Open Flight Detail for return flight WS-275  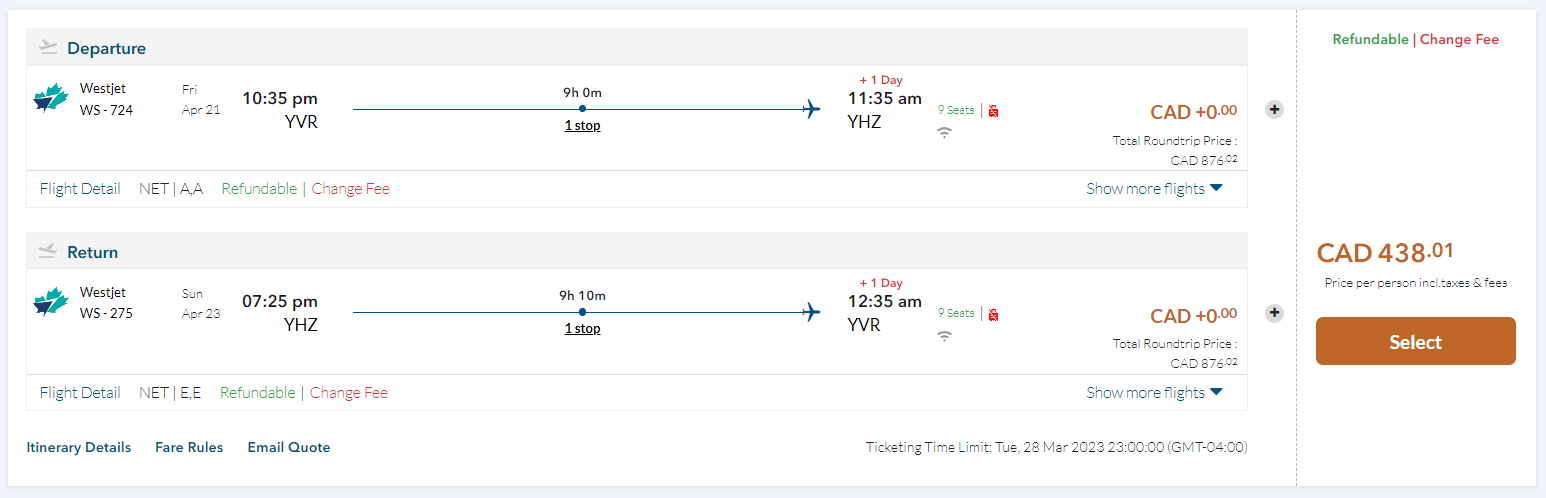point(80,393)
